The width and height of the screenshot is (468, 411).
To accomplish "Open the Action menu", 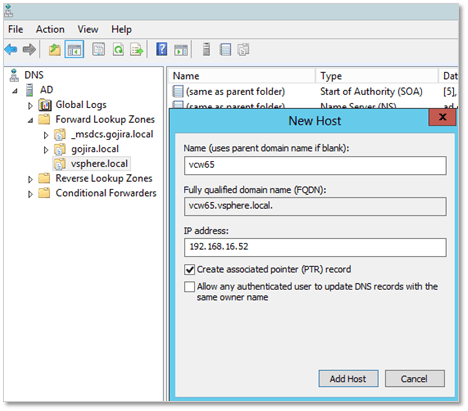I will pos(50,29).
